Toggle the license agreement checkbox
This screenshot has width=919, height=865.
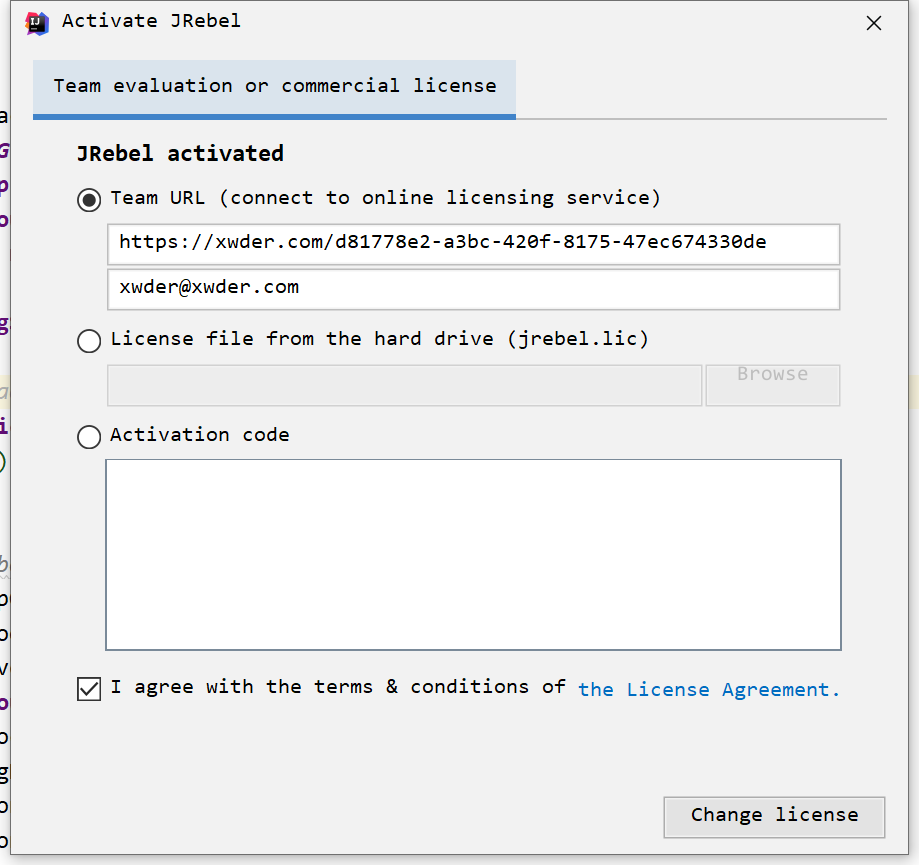89,689
